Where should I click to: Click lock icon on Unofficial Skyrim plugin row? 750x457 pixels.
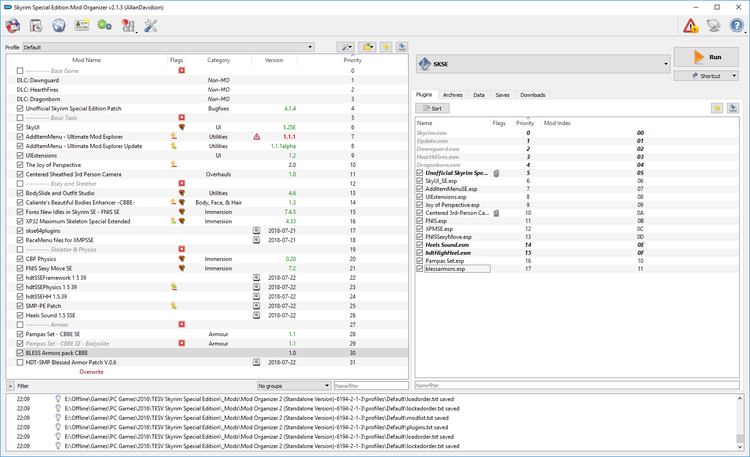pyautogui.click(x=496, y=173)
